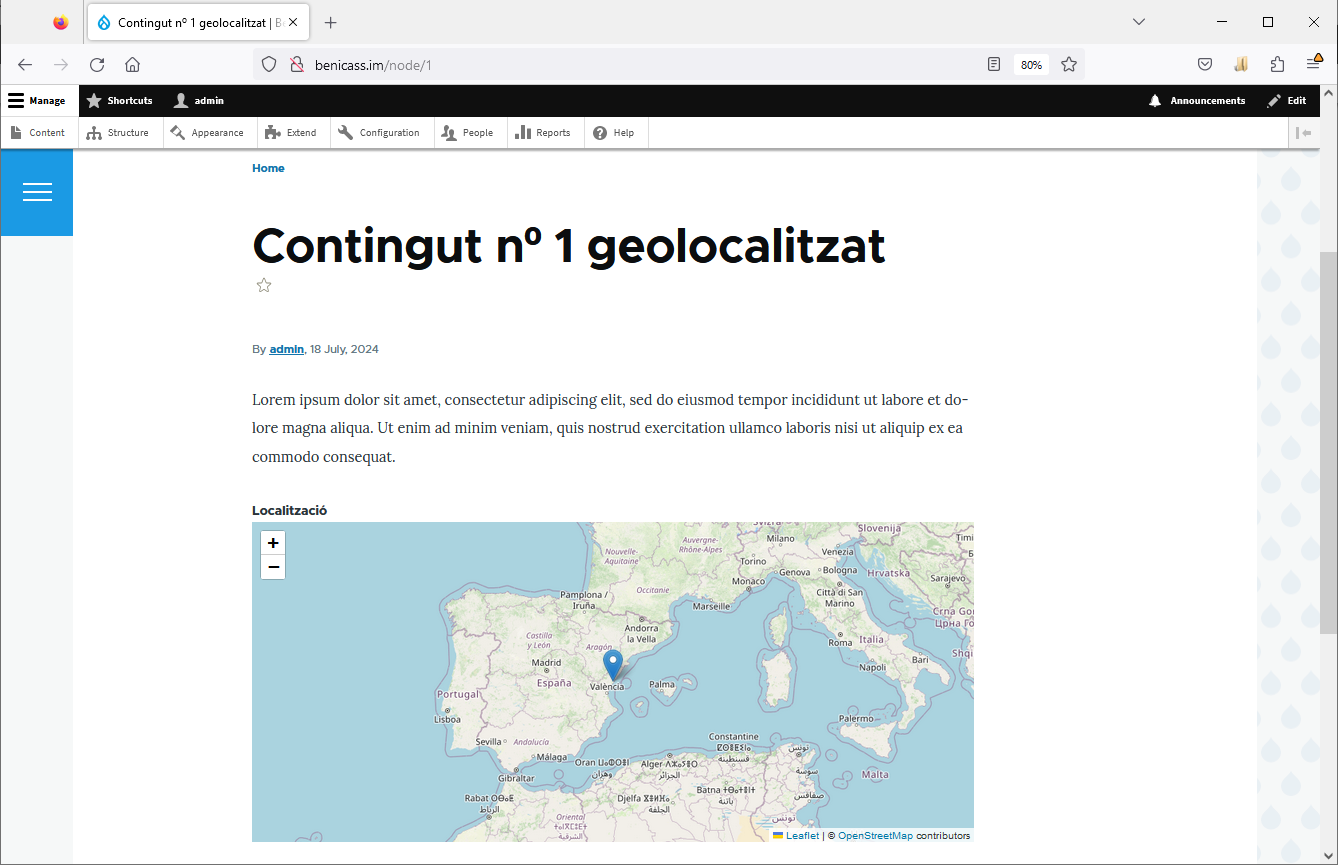Go back using the browser back arrow
Viewport: 1338px width, 865px height.
(25, 65)
